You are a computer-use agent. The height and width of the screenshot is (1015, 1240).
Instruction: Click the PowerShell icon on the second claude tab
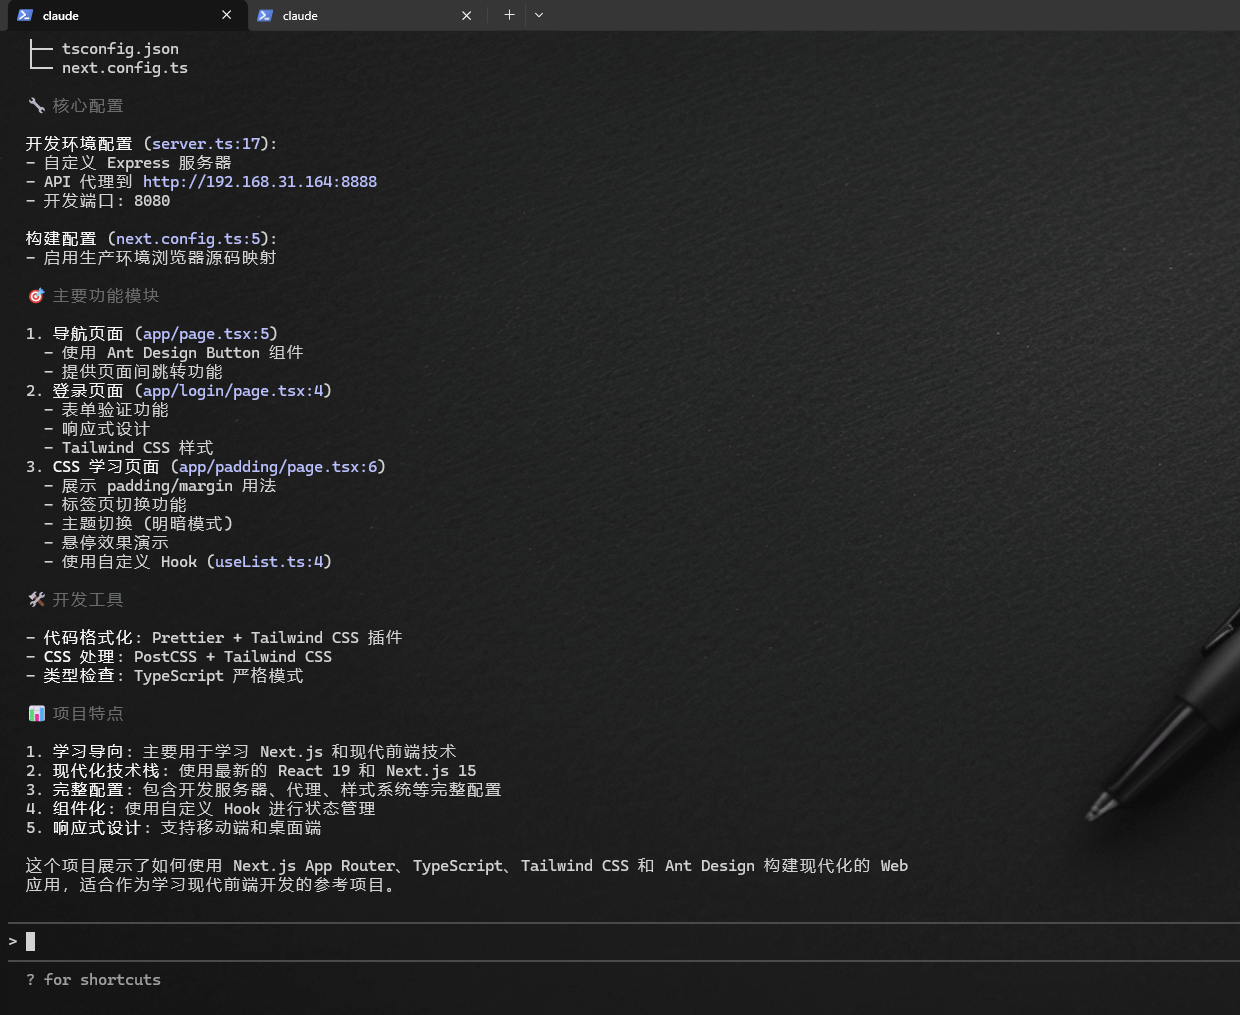pyautogui.click(x=264, y=15)
